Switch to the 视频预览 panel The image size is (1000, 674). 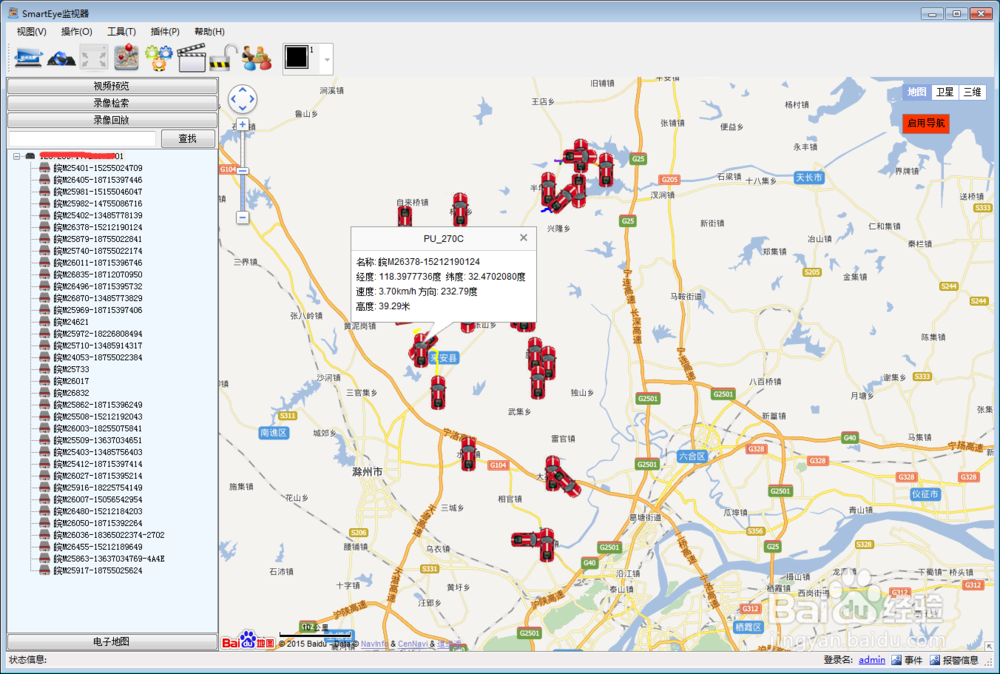(112, 86)
